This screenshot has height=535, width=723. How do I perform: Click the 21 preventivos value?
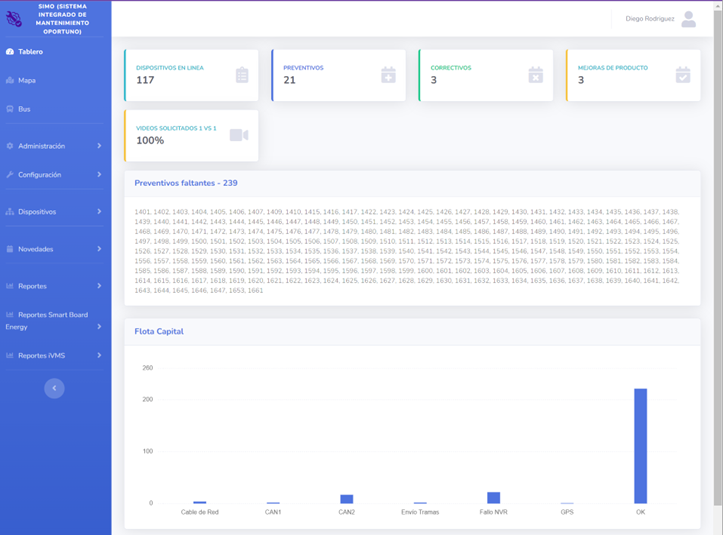[289, 80]
